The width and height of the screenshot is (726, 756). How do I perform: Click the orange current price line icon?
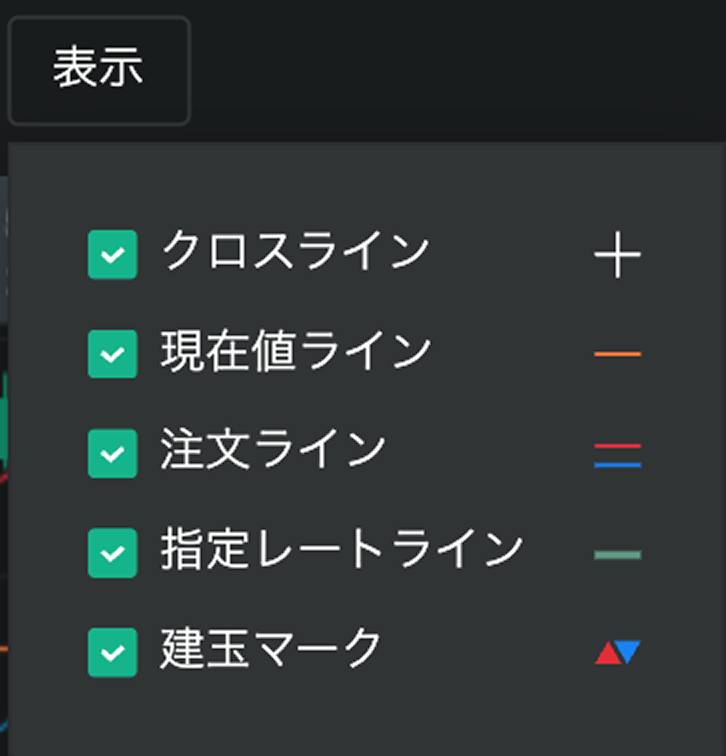click(617, 354)
